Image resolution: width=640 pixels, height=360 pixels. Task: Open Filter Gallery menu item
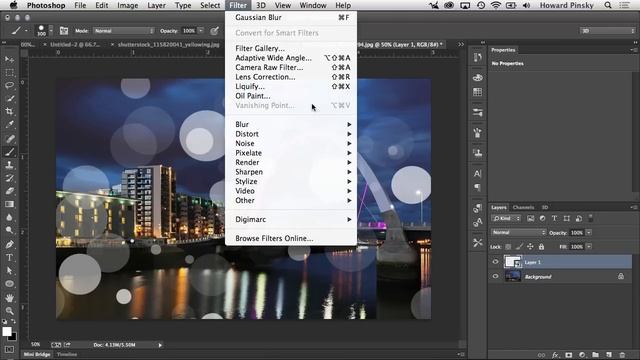click(291, 49)
